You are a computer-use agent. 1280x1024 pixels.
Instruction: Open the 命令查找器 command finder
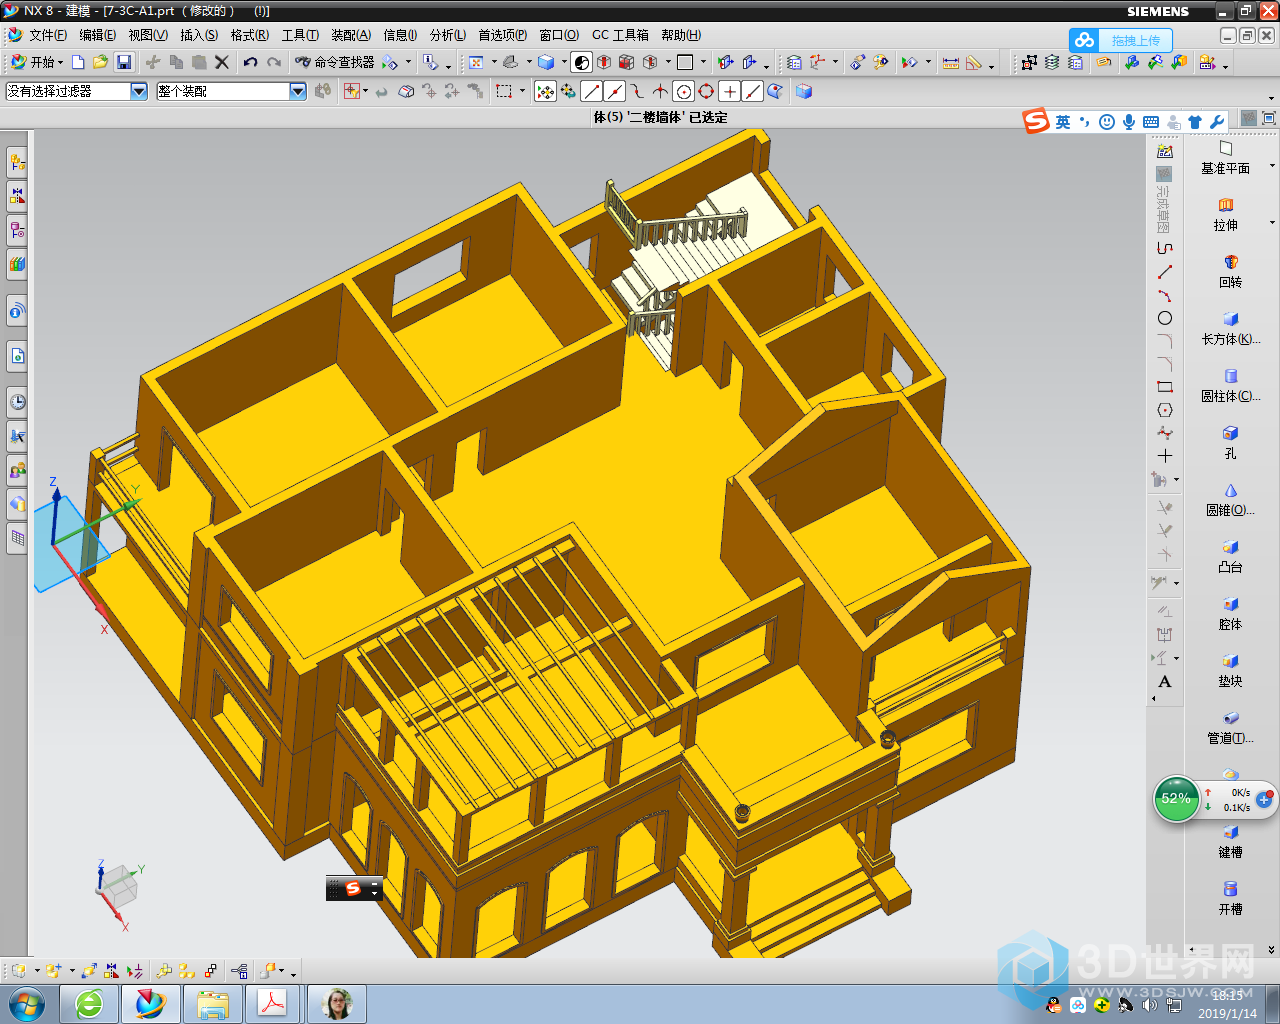click(x=334, y=62)
